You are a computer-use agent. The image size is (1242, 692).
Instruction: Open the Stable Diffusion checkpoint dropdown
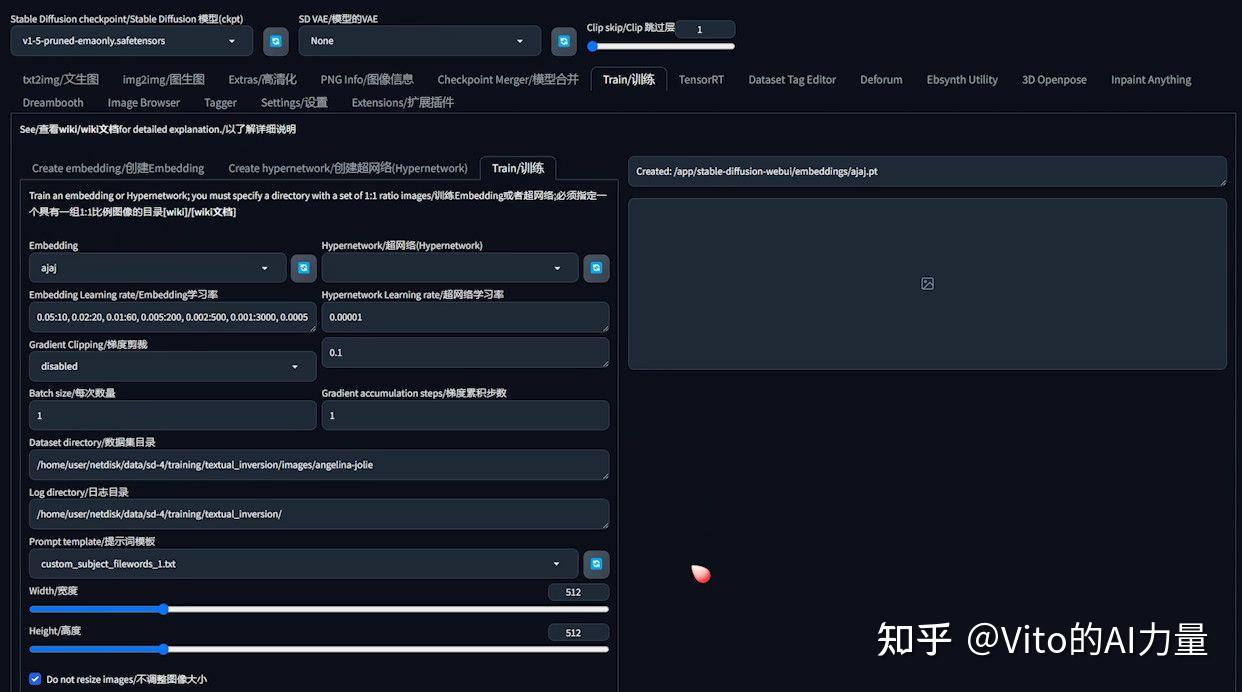click(x=130, y=41)
